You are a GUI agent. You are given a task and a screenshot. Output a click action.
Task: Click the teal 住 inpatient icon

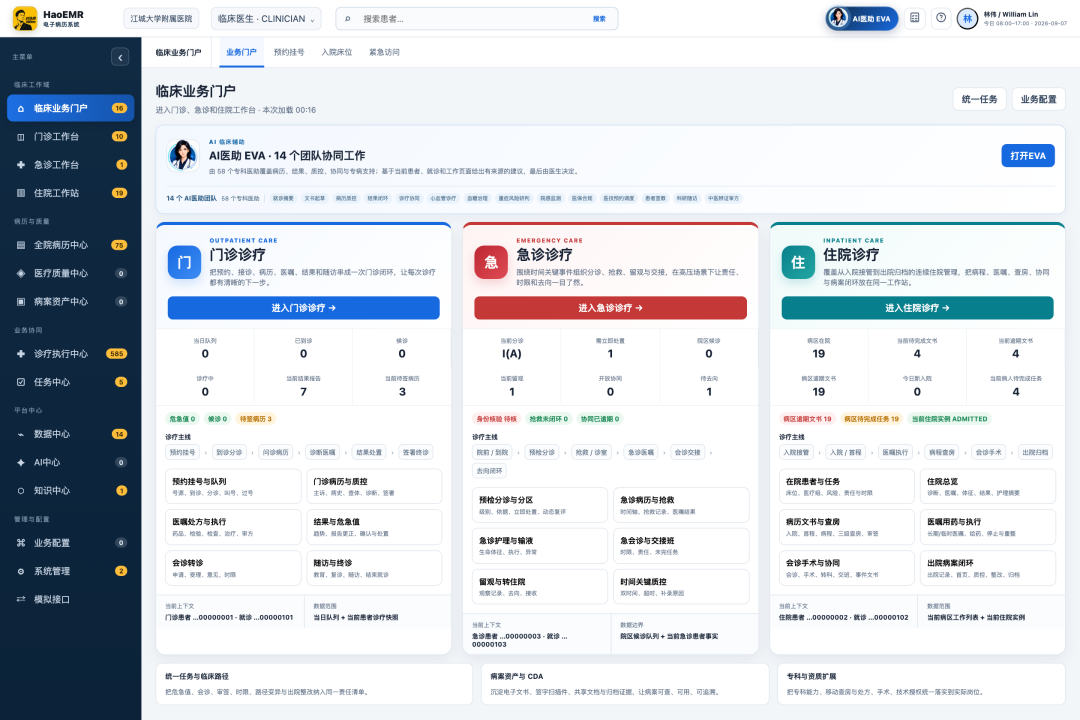tap(798, 263)
